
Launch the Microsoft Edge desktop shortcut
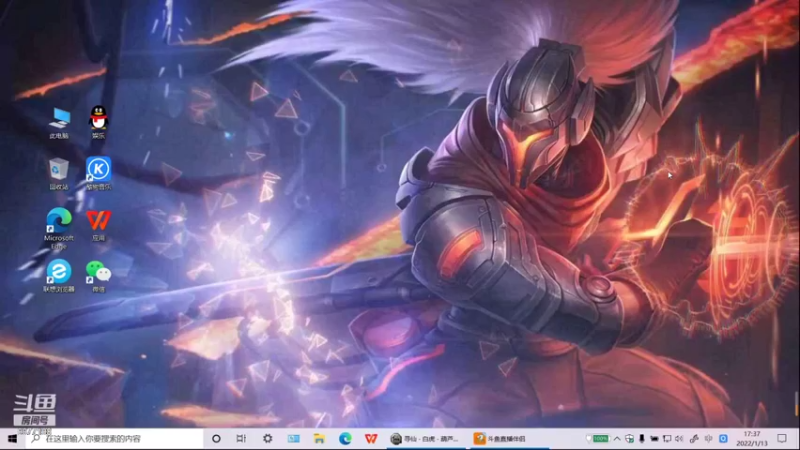click(x=59, y=229)
